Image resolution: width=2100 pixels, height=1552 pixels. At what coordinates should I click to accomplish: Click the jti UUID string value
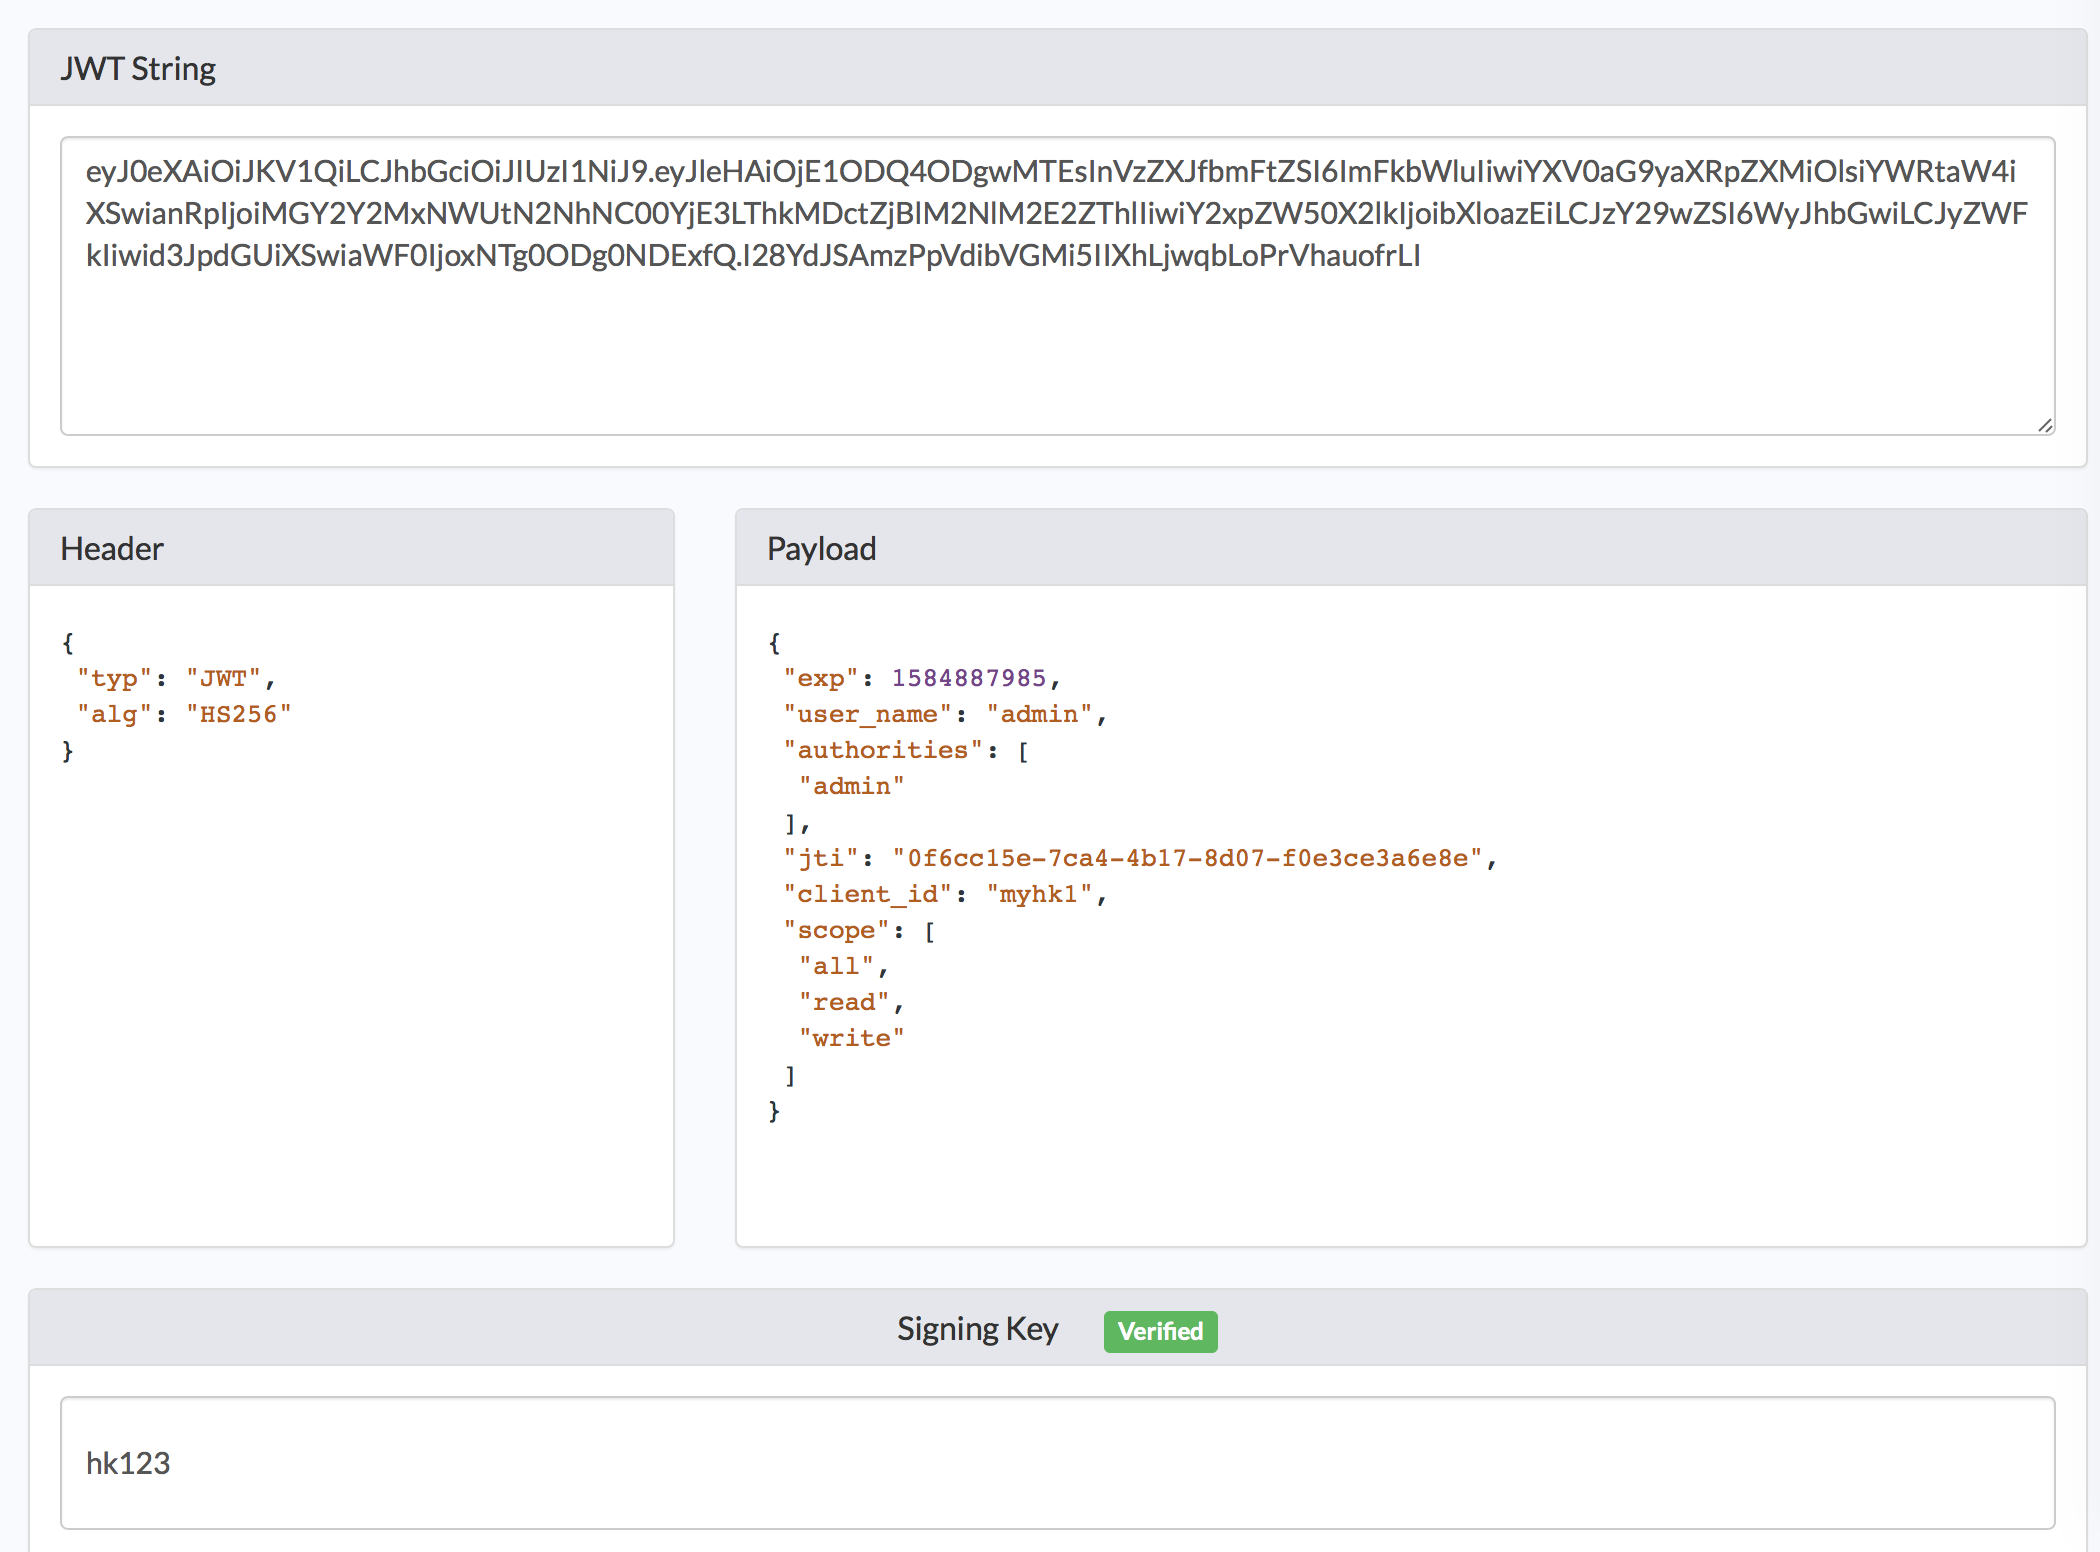point(1188,858)
